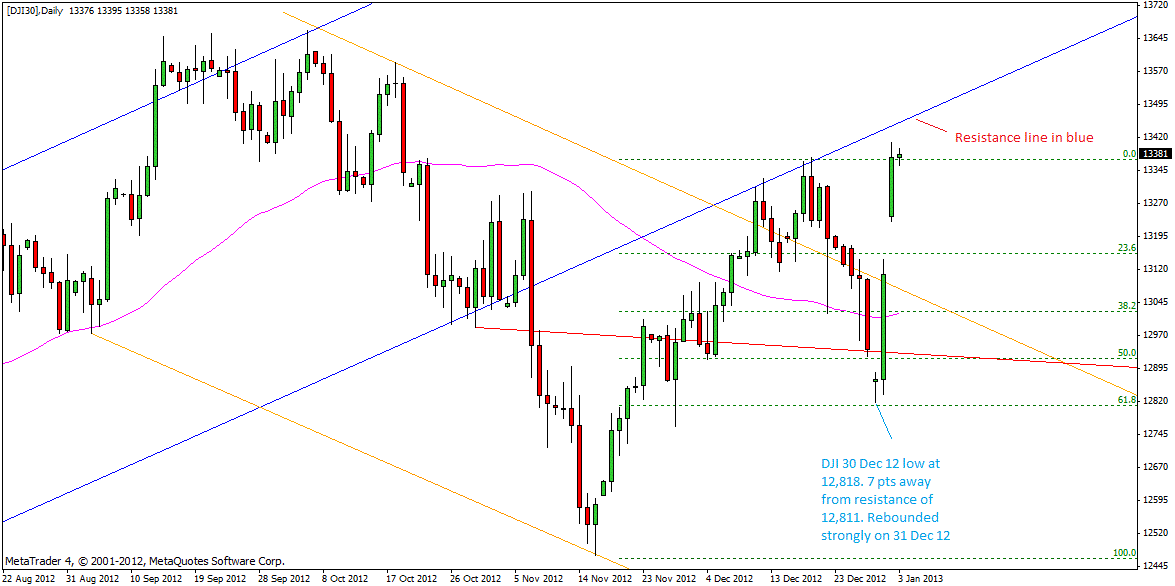Click the 'Resistance line in blue' annotation
Image resolution: width=1175 pixels, height=586 pixels.
pos(1024,138)
